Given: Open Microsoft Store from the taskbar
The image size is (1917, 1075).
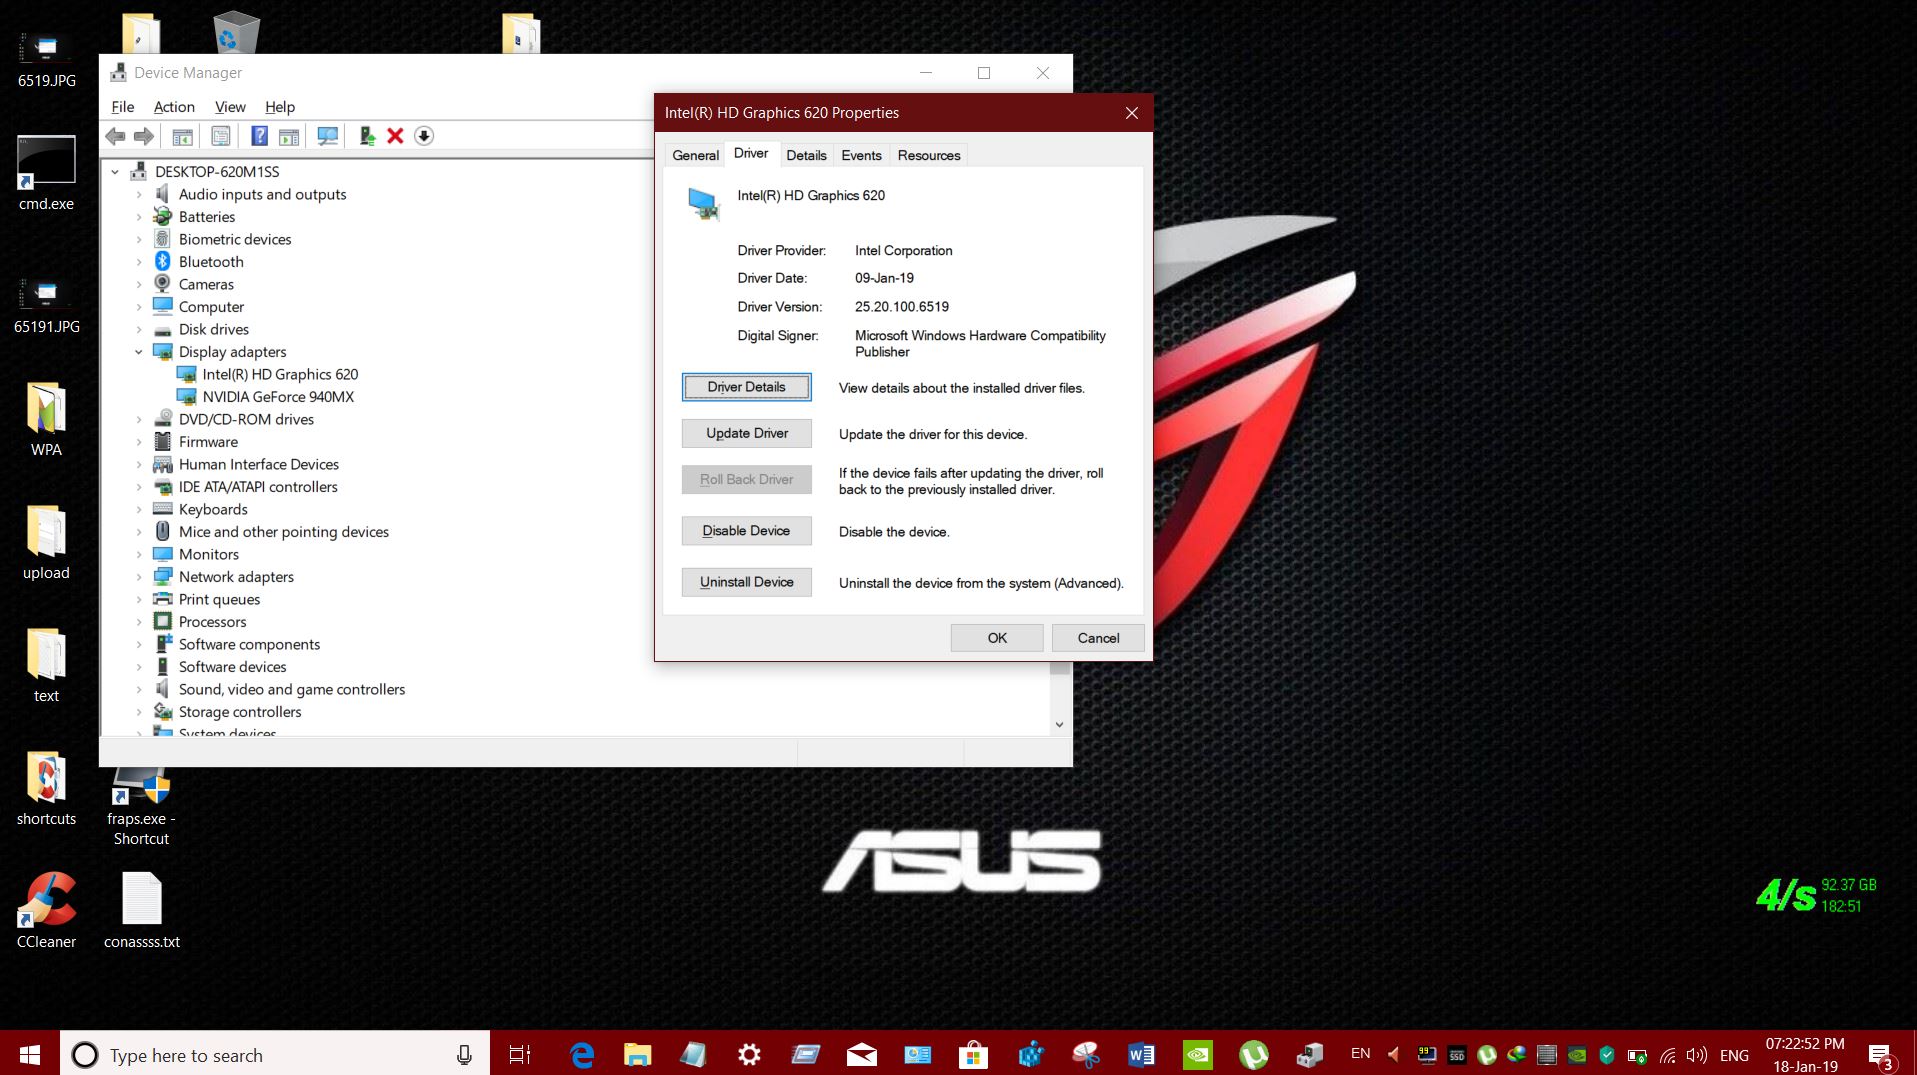Looking at the screenshot, I should [973, 1054].
